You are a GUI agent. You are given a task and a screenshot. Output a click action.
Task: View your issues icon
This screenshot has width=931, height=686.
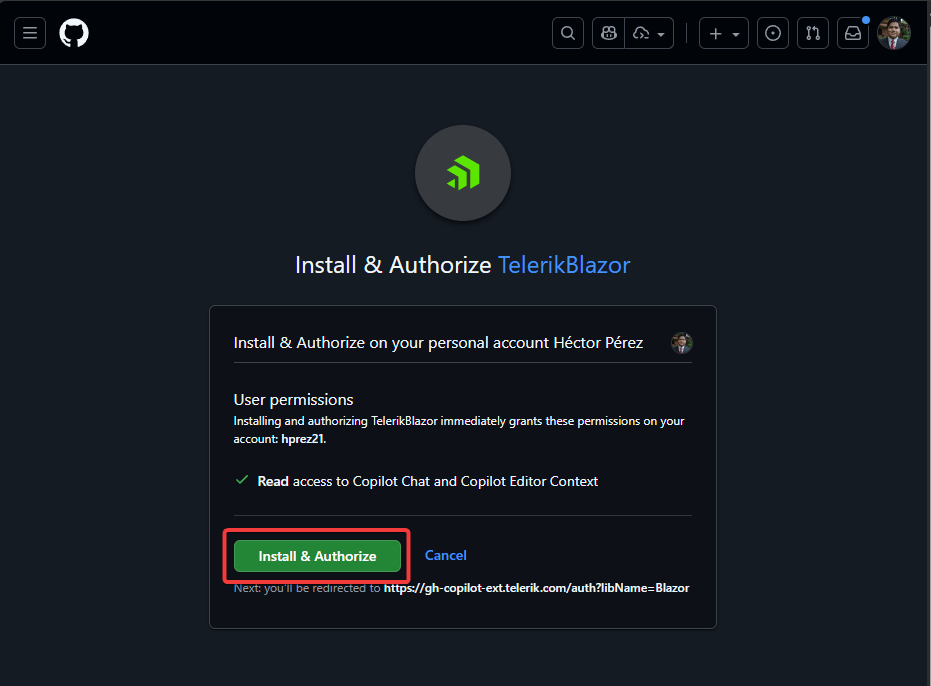pos(772,33)
